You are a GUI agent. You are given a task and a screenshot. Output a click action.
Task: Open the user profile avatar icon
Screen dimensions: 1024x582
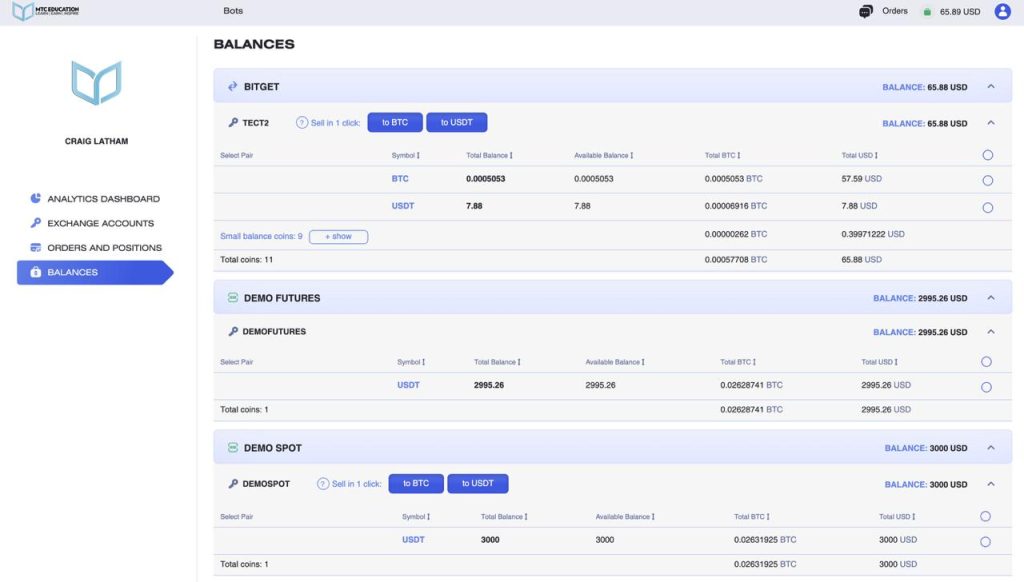click(1002, 12)
